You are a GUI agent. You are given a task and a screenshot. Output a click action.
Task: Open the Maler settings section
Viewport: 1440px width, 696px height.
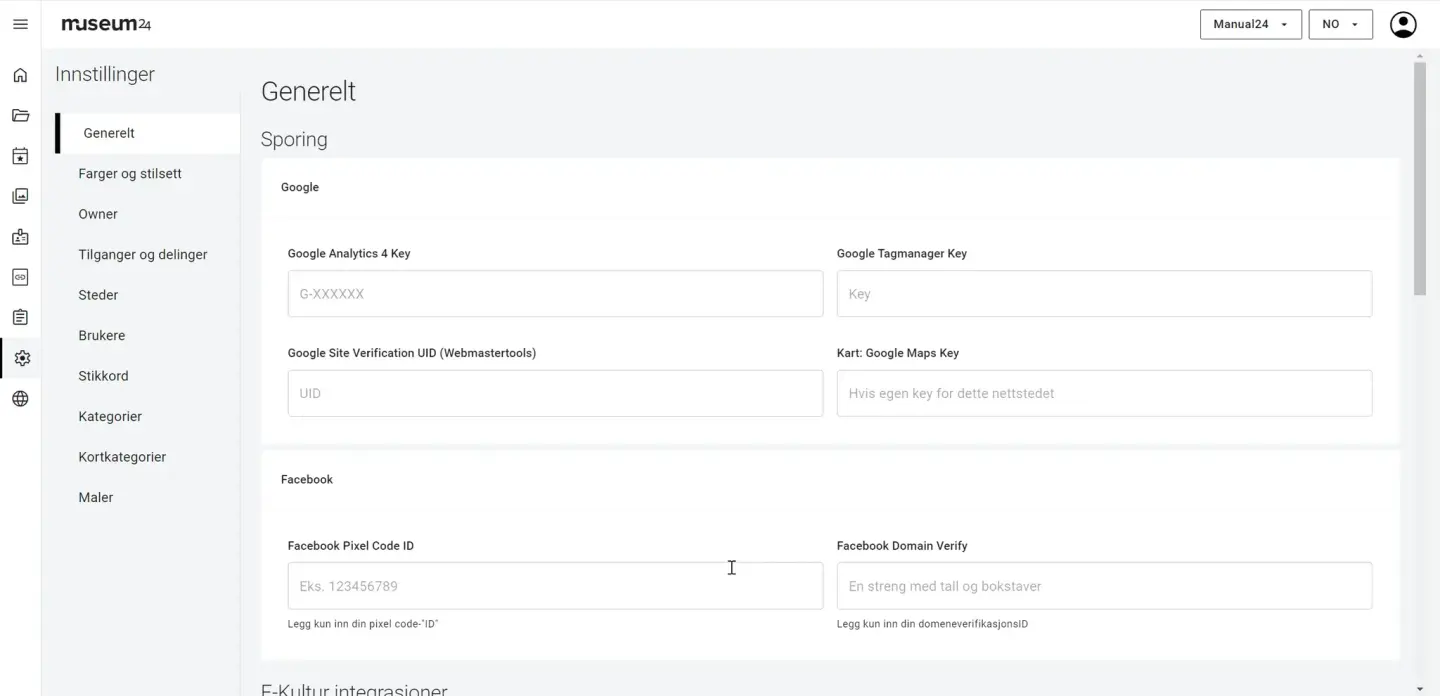(96, 498)
